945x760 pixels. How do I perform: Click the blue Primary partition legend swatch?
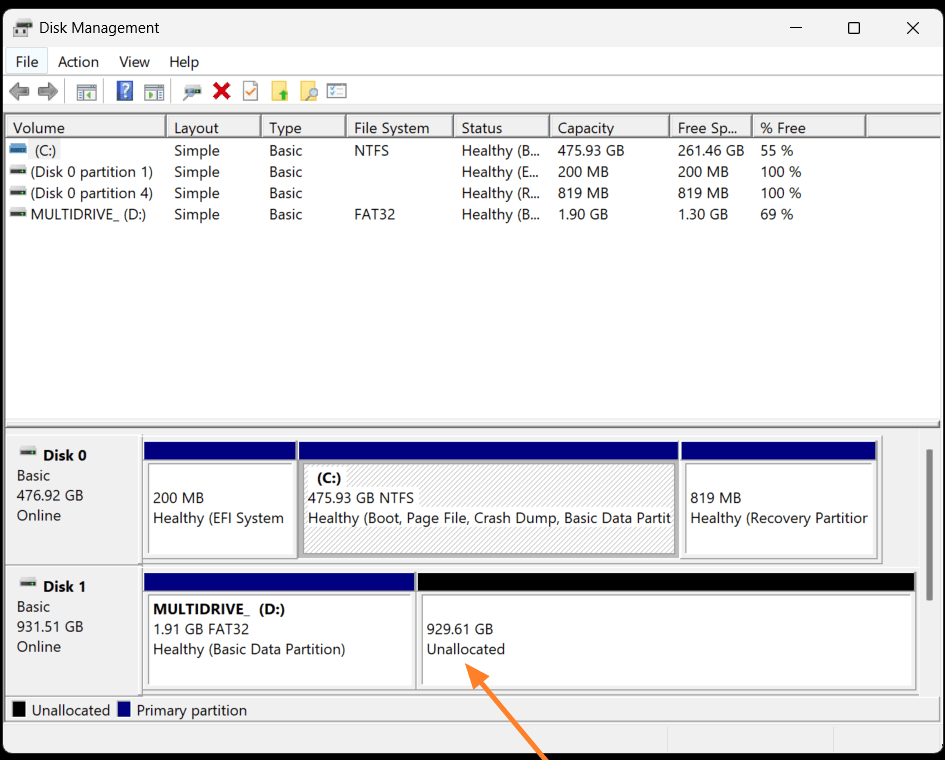pyautogui.click(x=124, y=709)
